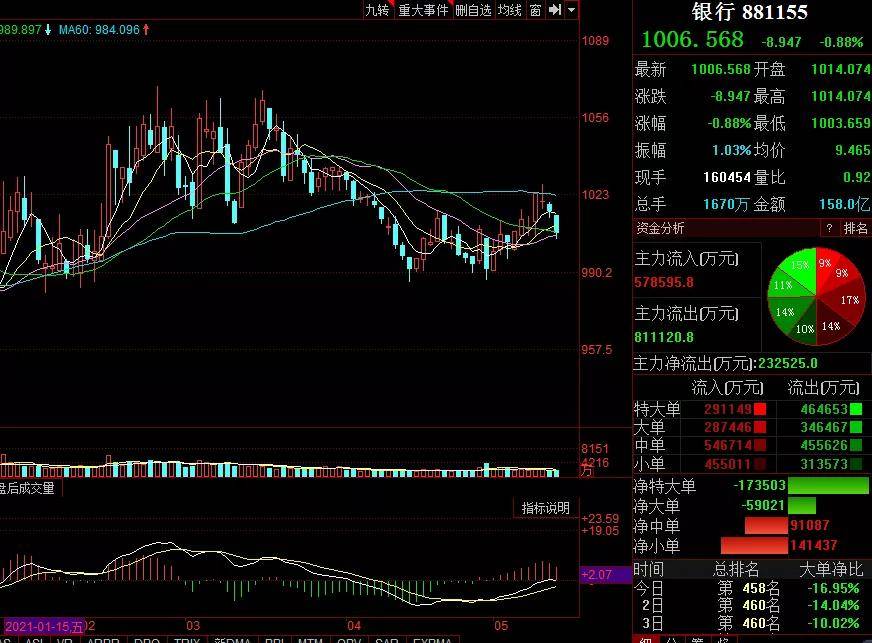This screenshot has width=872, height=643.
Task: Click the 九转 indicator button
Action: click(x=377, y=10)
